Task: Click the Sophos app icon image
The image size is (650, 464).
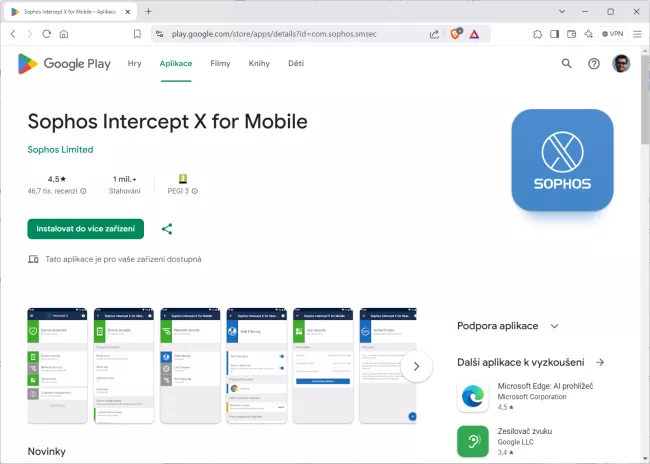Action: click(562, 160)
